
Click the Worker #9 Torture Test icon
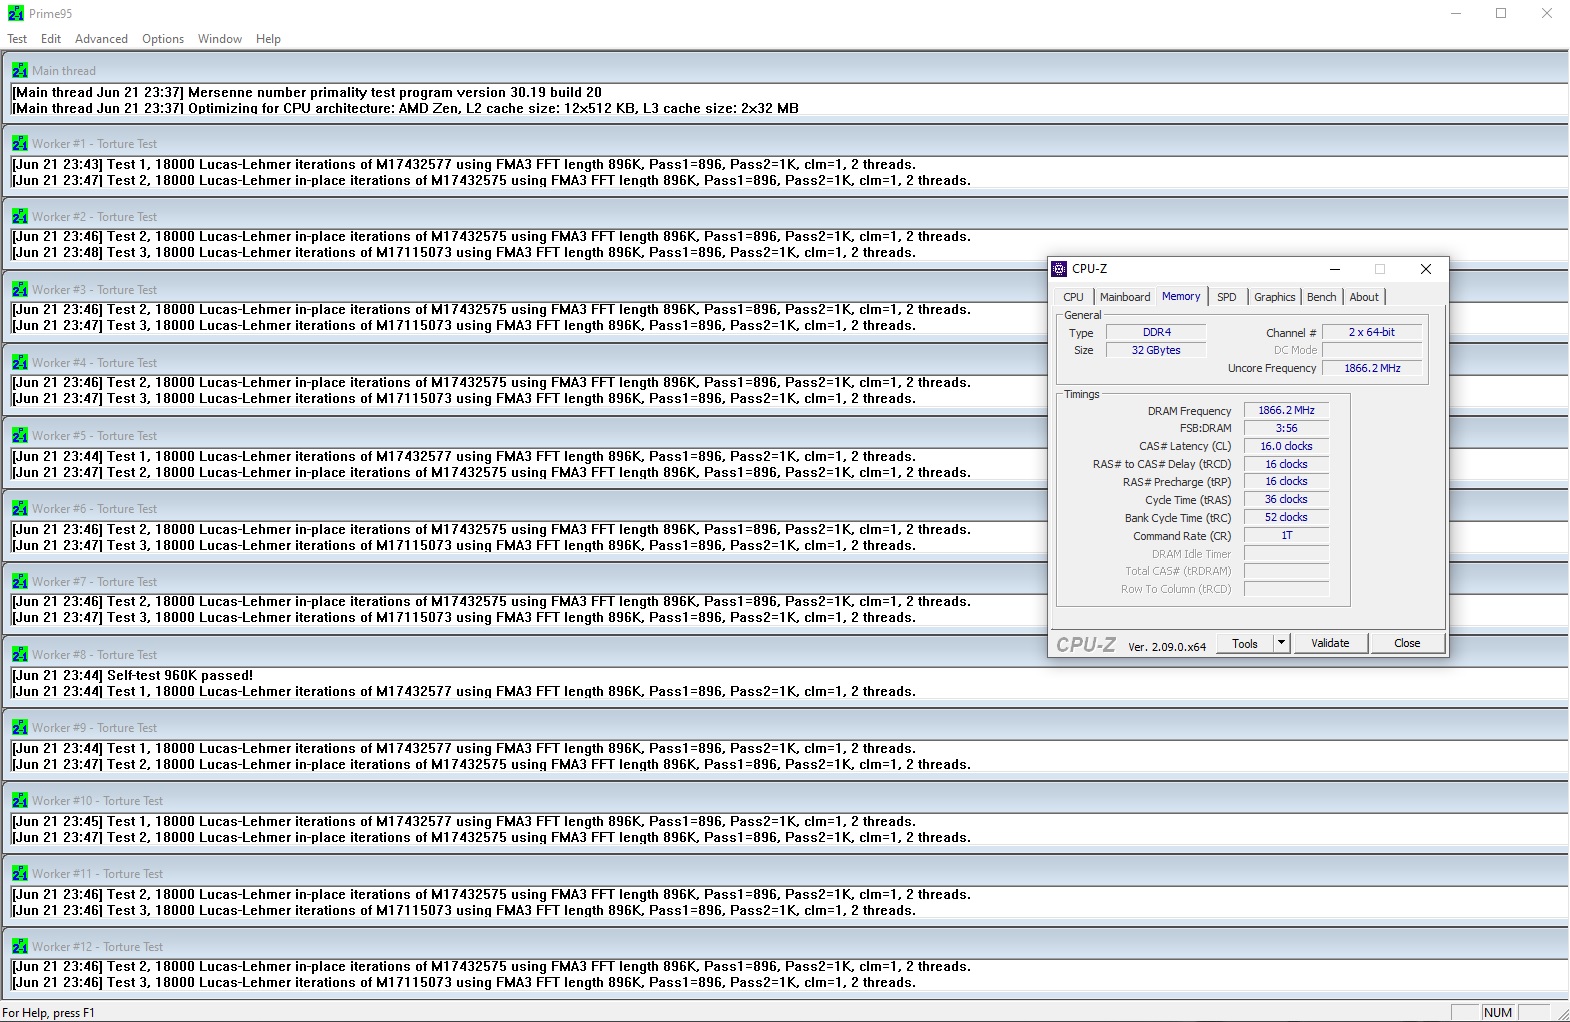pyautogui.click(x=20, y=727)
